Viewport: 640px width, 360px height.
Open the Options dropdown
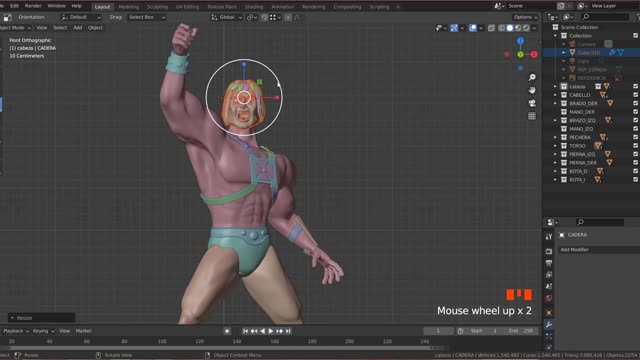[525, 17]
